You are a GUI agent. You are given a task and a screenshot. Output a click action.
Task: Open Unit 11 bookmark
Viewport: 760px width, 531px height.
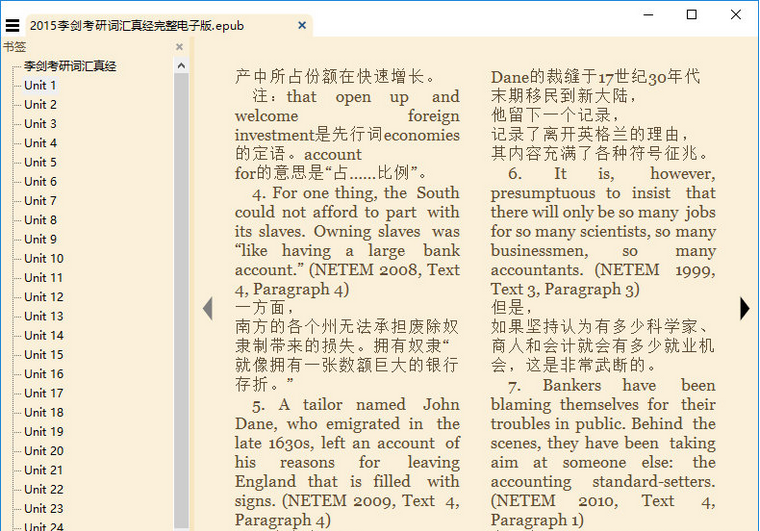coord(44,278)
